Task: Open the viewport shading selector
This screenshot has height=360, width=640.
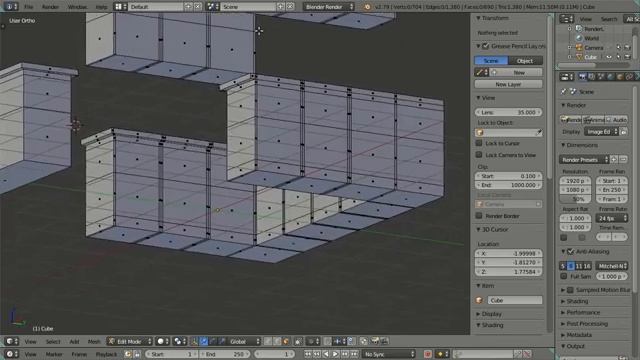Action: [x=162, y=341]
